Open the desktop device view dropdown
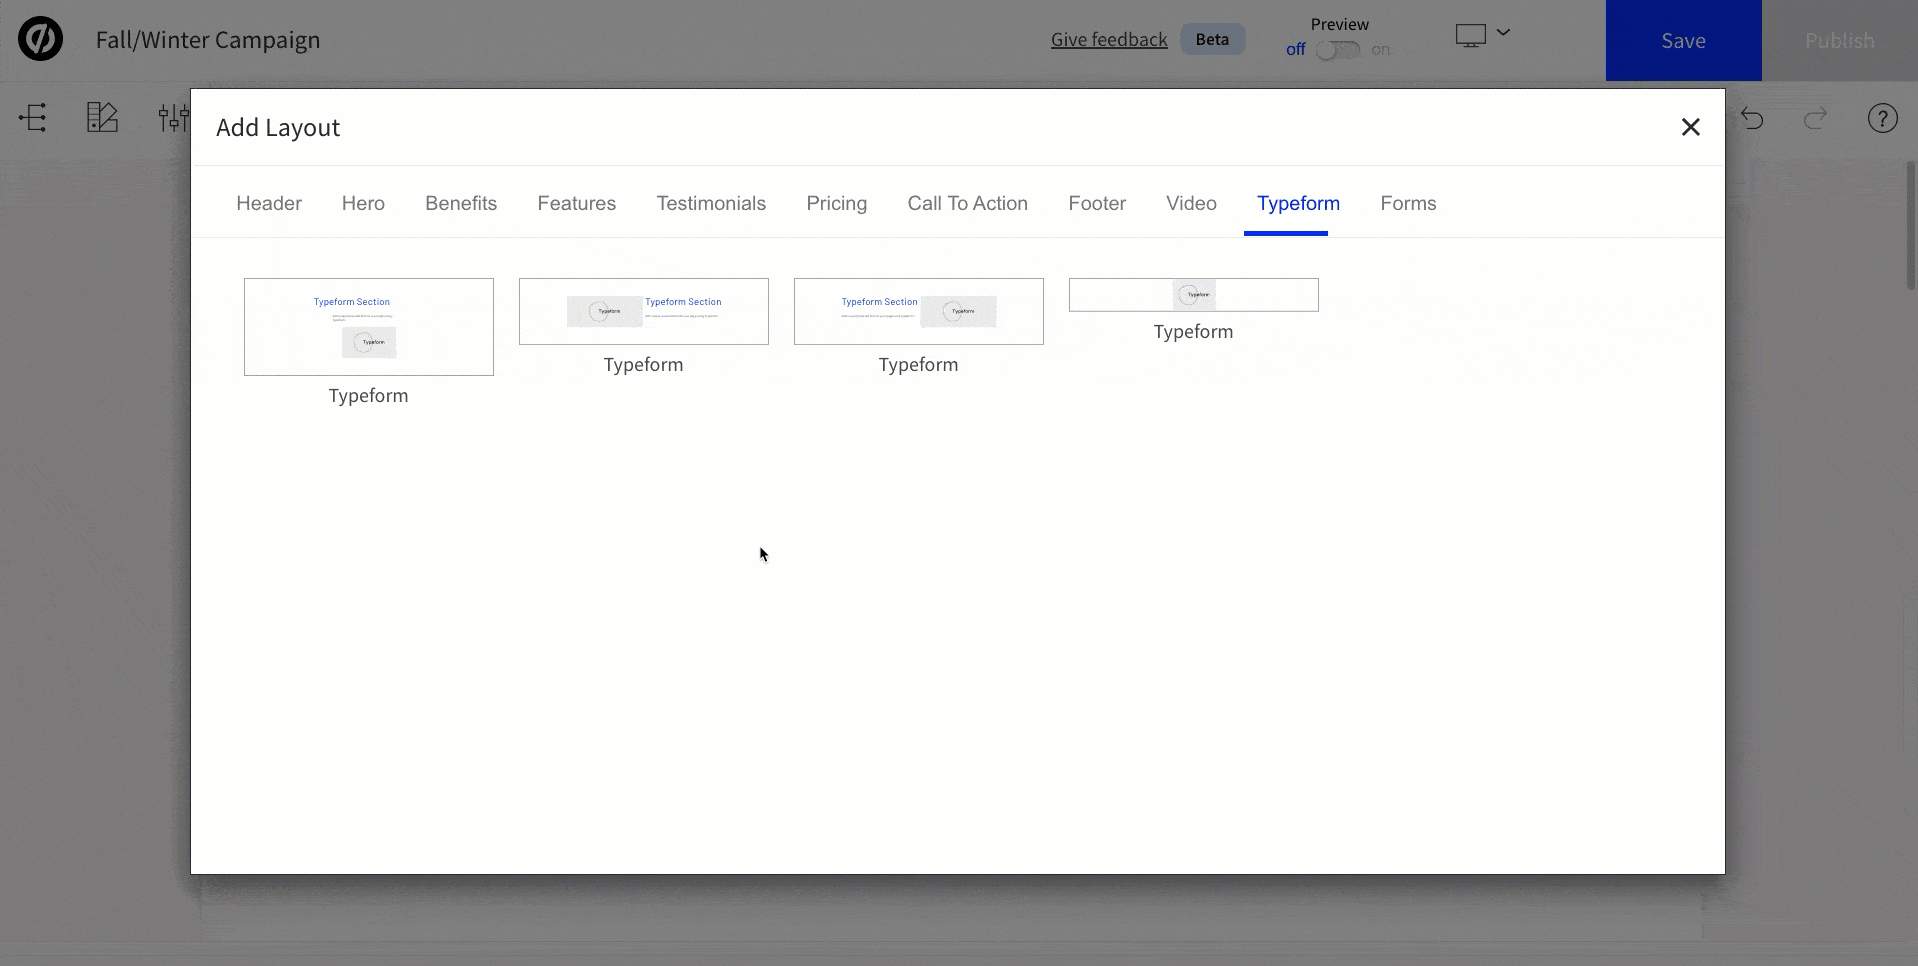Image resolution: width=1918 pixels, height=966 pixels. pyautogui.click(x=1482, y=36)
